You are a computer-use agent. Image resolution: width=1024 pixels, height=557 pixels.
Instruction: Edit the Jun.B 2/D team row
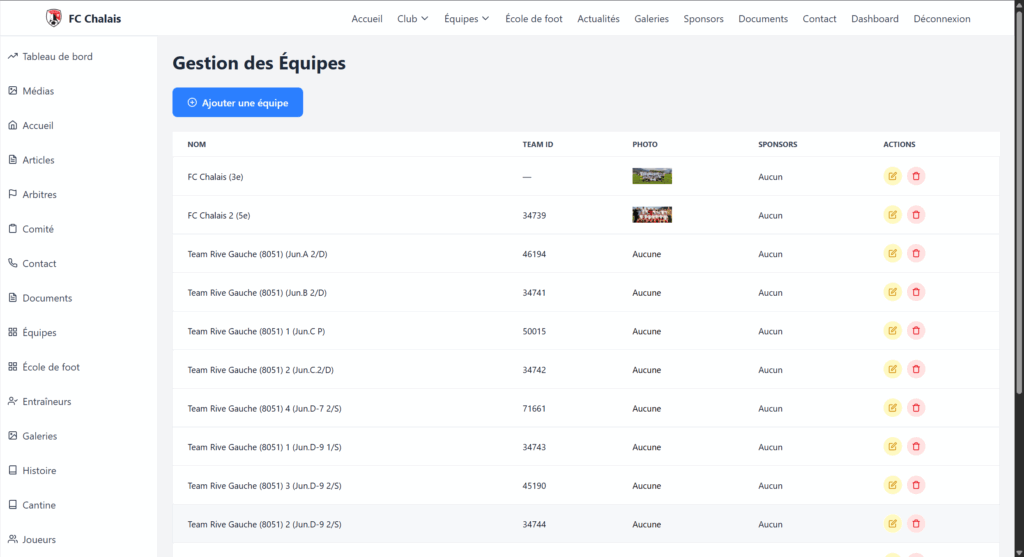pos(892,292)
